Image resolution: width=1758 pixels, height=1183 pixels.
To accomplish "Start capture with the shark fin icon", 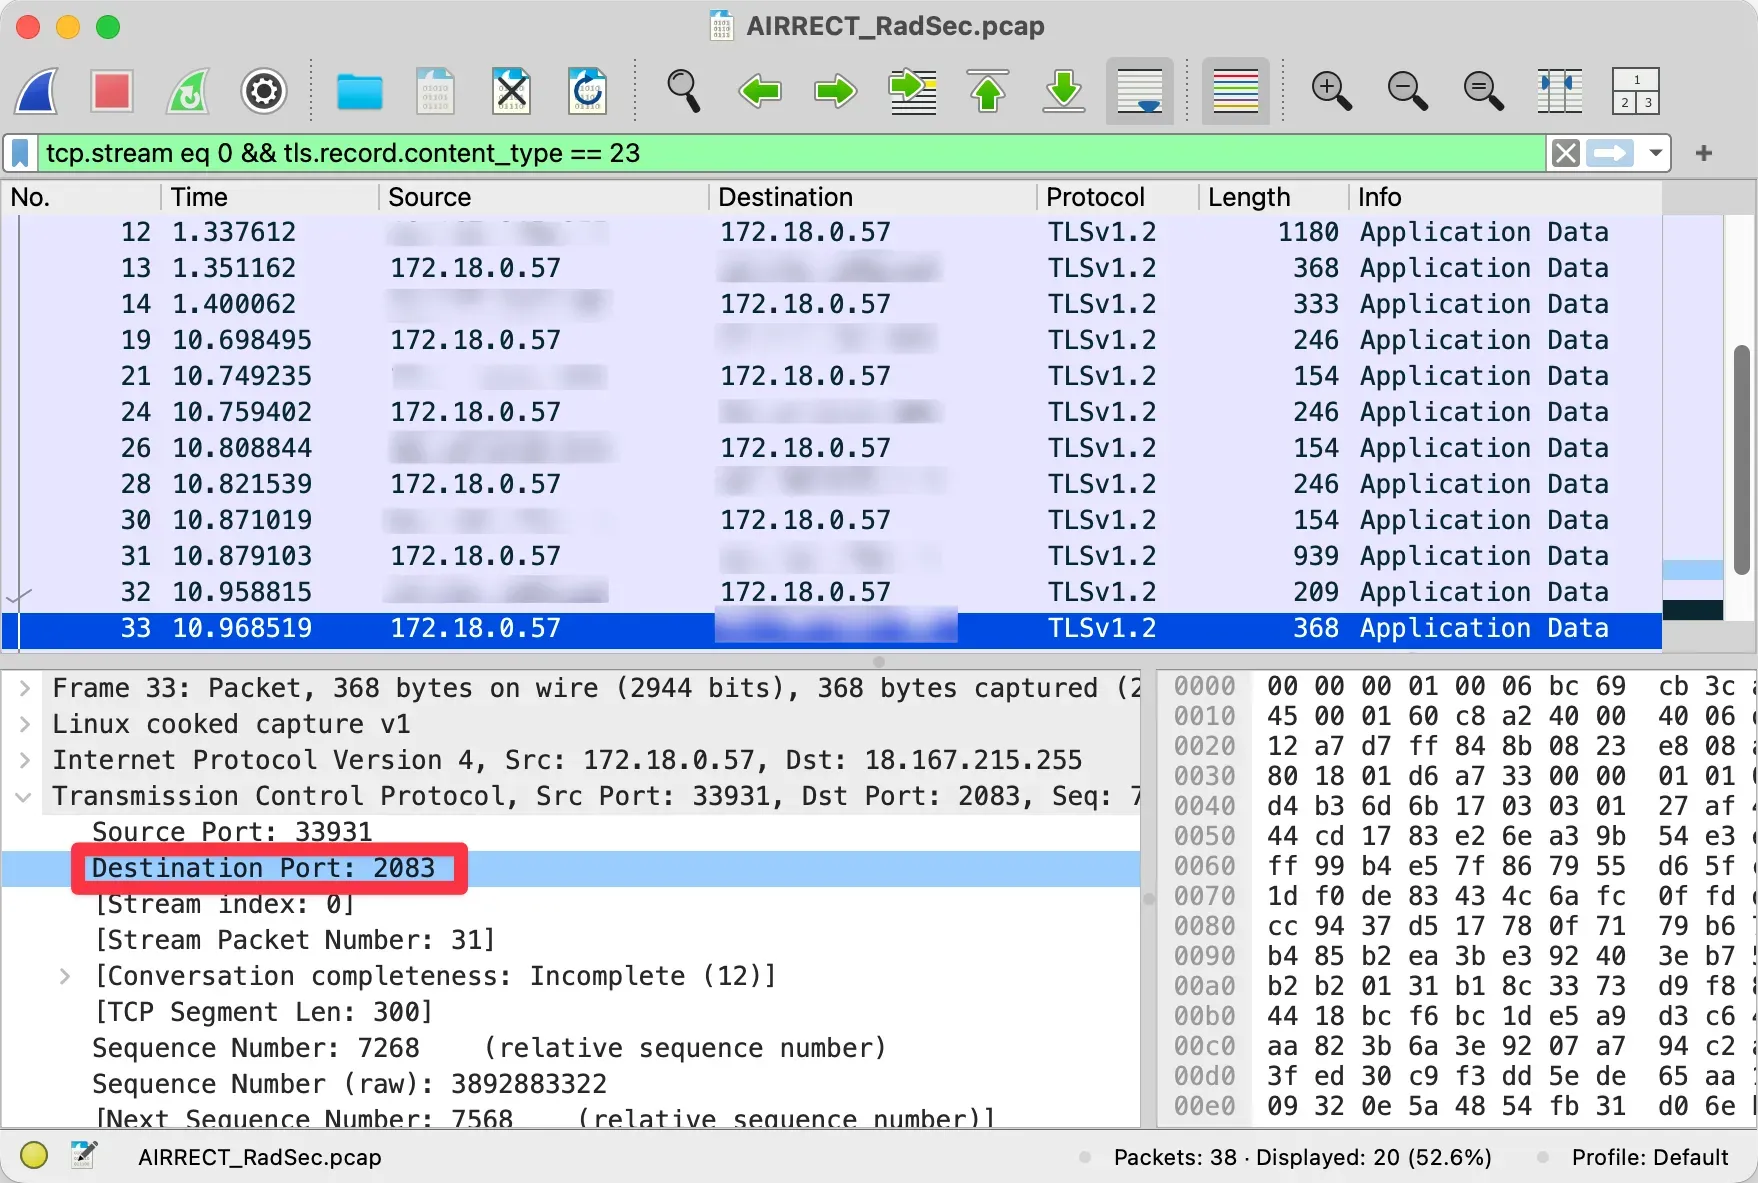I will [x=37, y=91].
